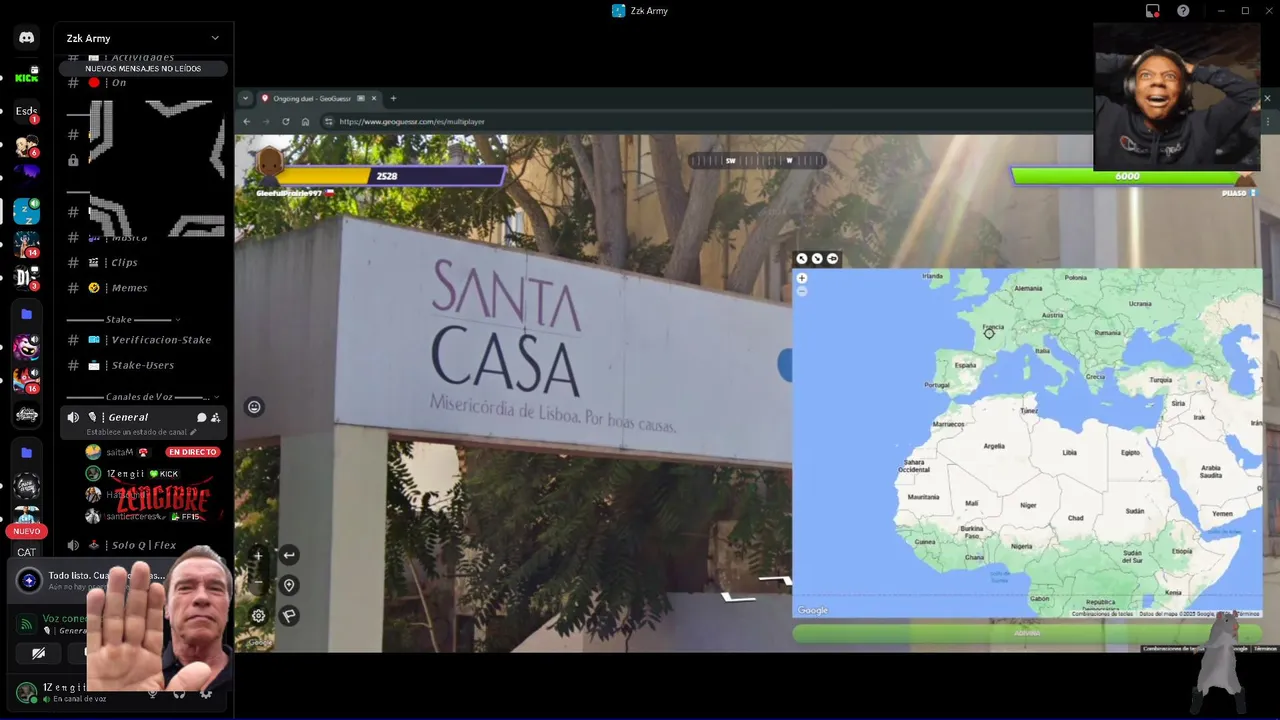The width and height of the screenshot is (1280, 720).
Task: Click the NUEVO unread indicator pill
Action: (27, 531)
